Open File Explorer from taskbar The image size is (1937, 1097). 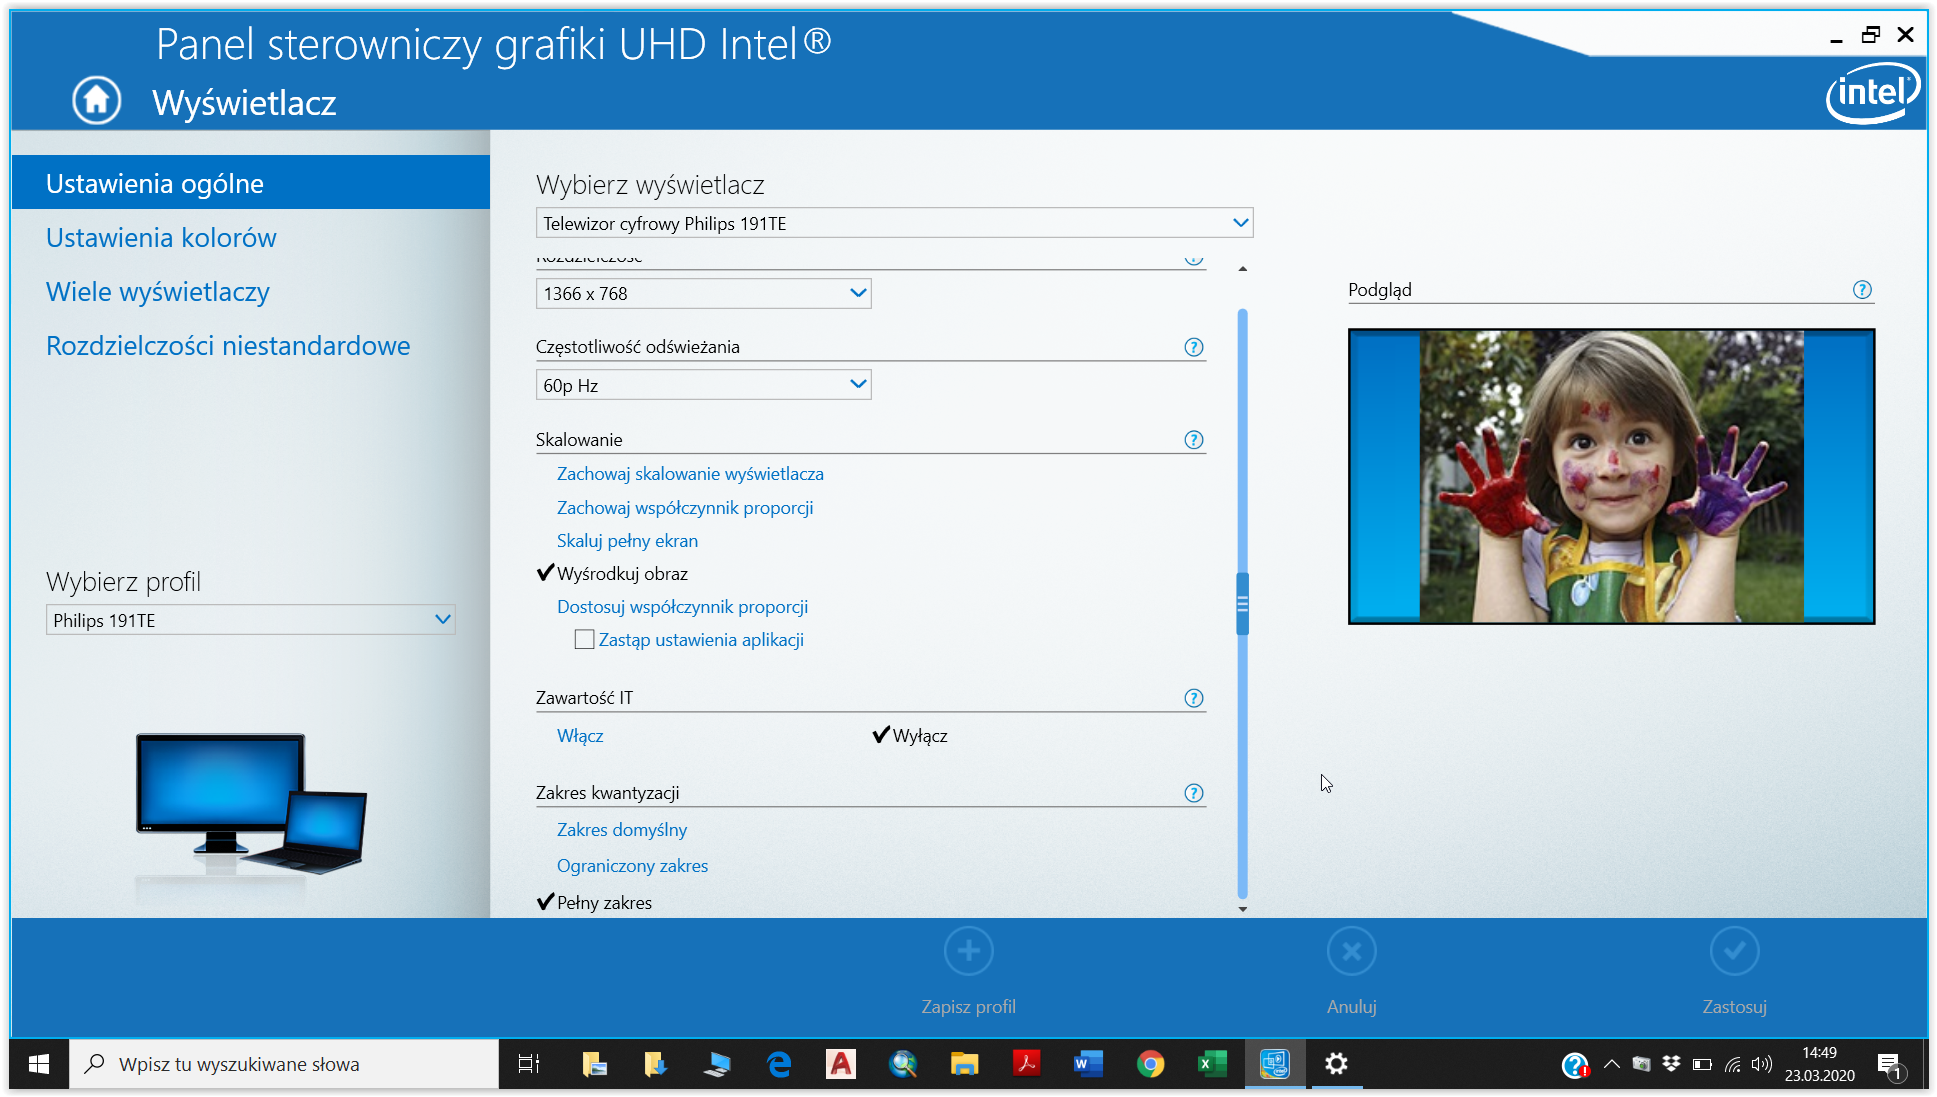(965, 1064)
